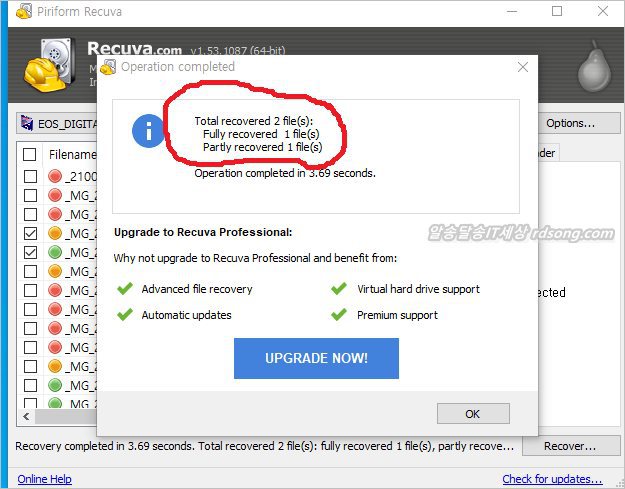Viewport: 625px width, 489px height.
Task: Open the Online Help link
Action: [44, 479]
